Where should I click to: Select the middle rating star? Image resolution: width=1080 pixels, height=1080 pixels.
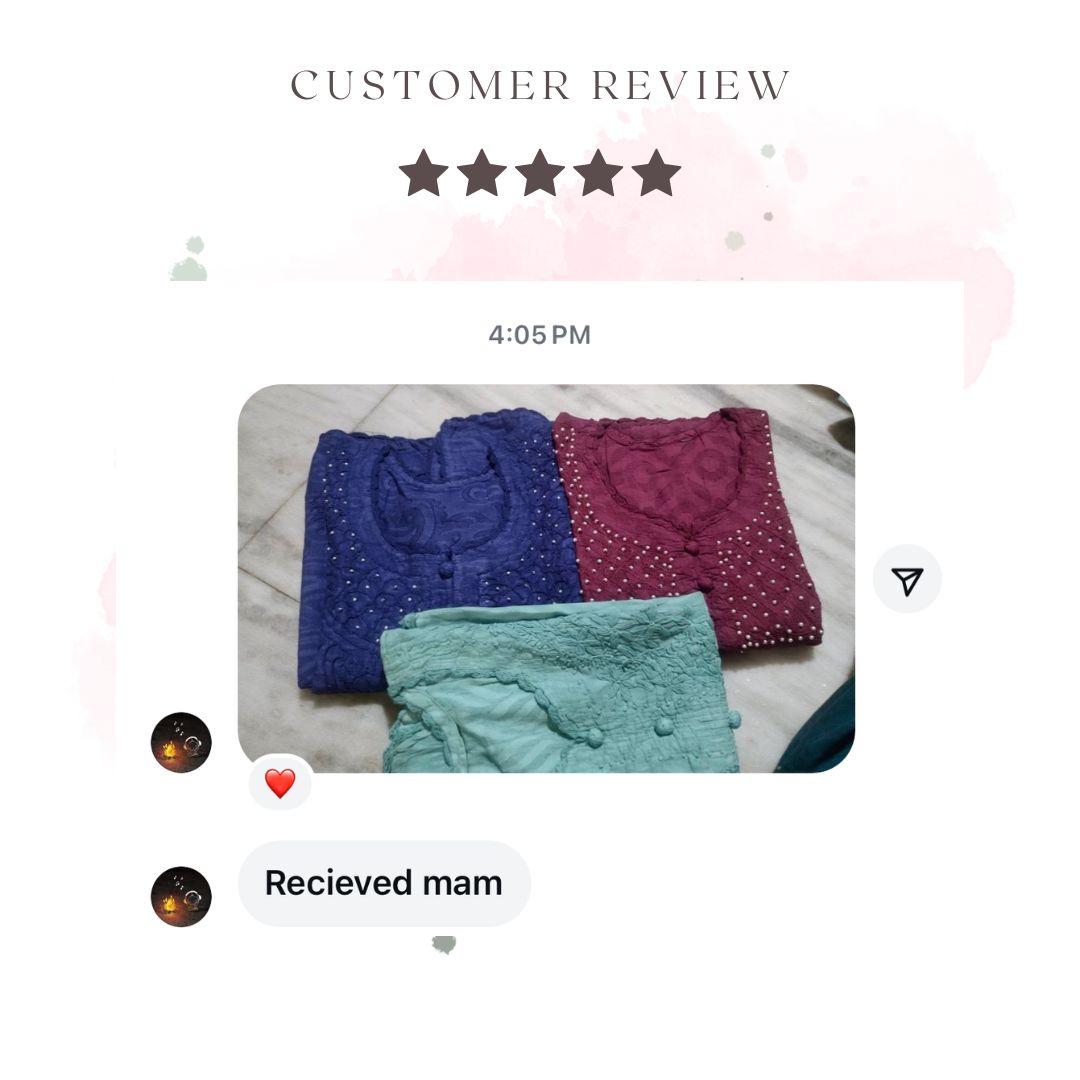(540, 173)
